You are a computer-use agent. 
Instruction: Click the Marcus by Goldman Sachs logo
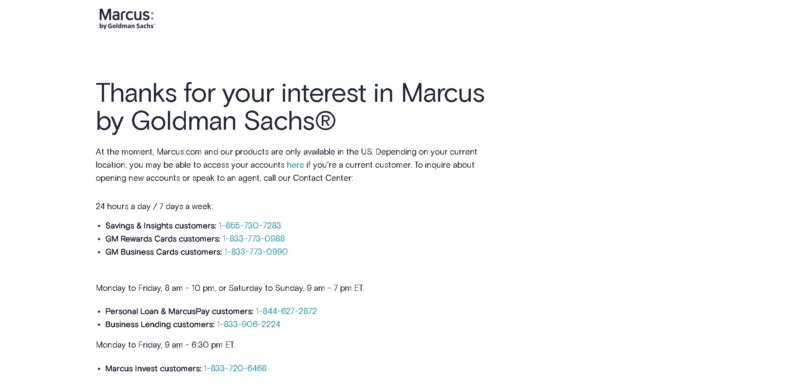(127, 19)
